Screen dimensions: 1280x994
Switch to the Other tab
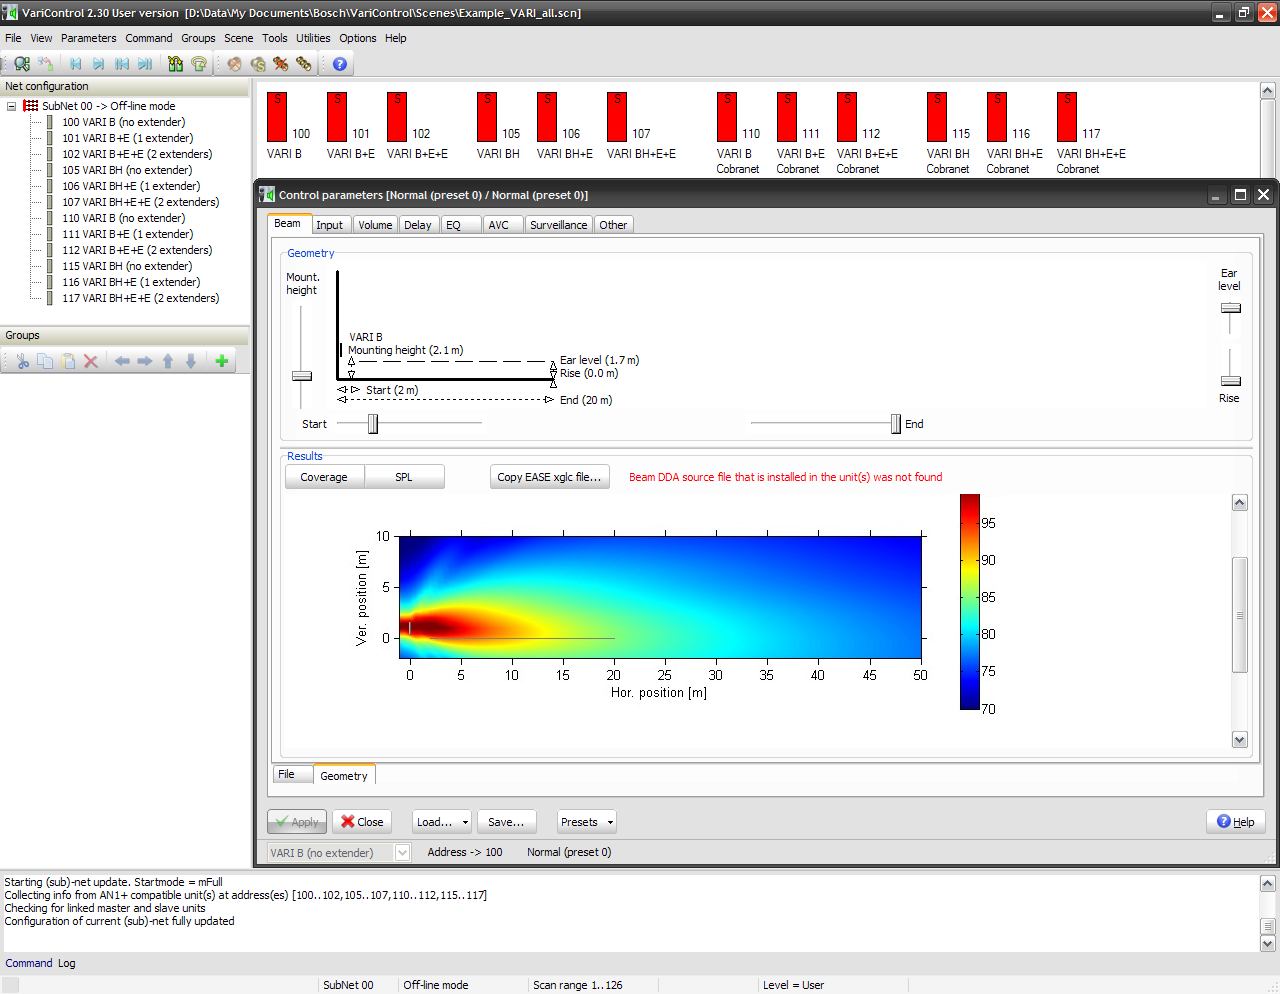pyautogui.click(x=613, y=225)
